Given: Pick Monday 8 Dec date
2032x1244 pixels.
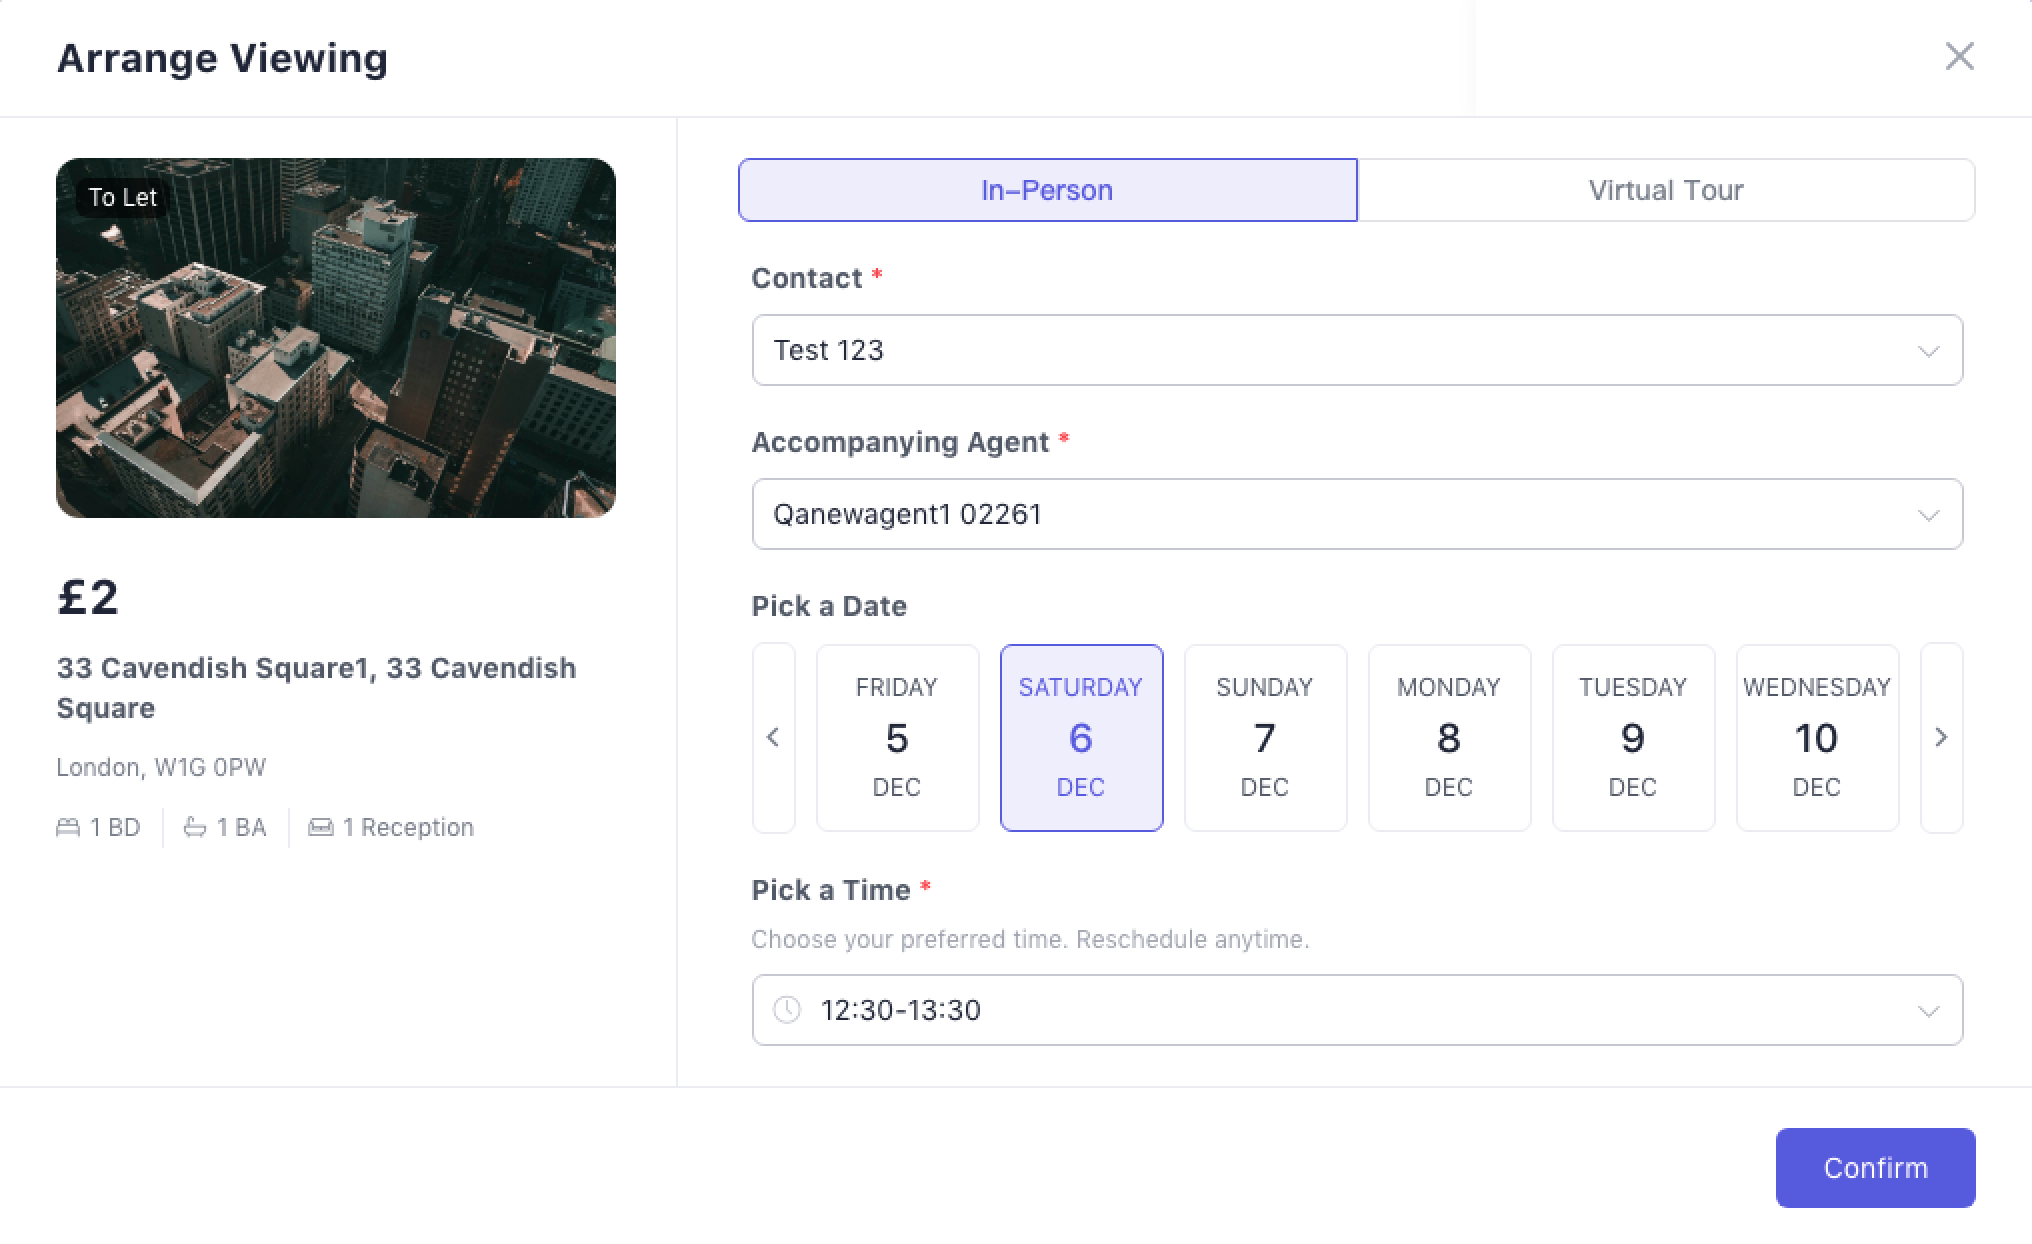Looking at the screenshot, I should tap(1449, 738).
